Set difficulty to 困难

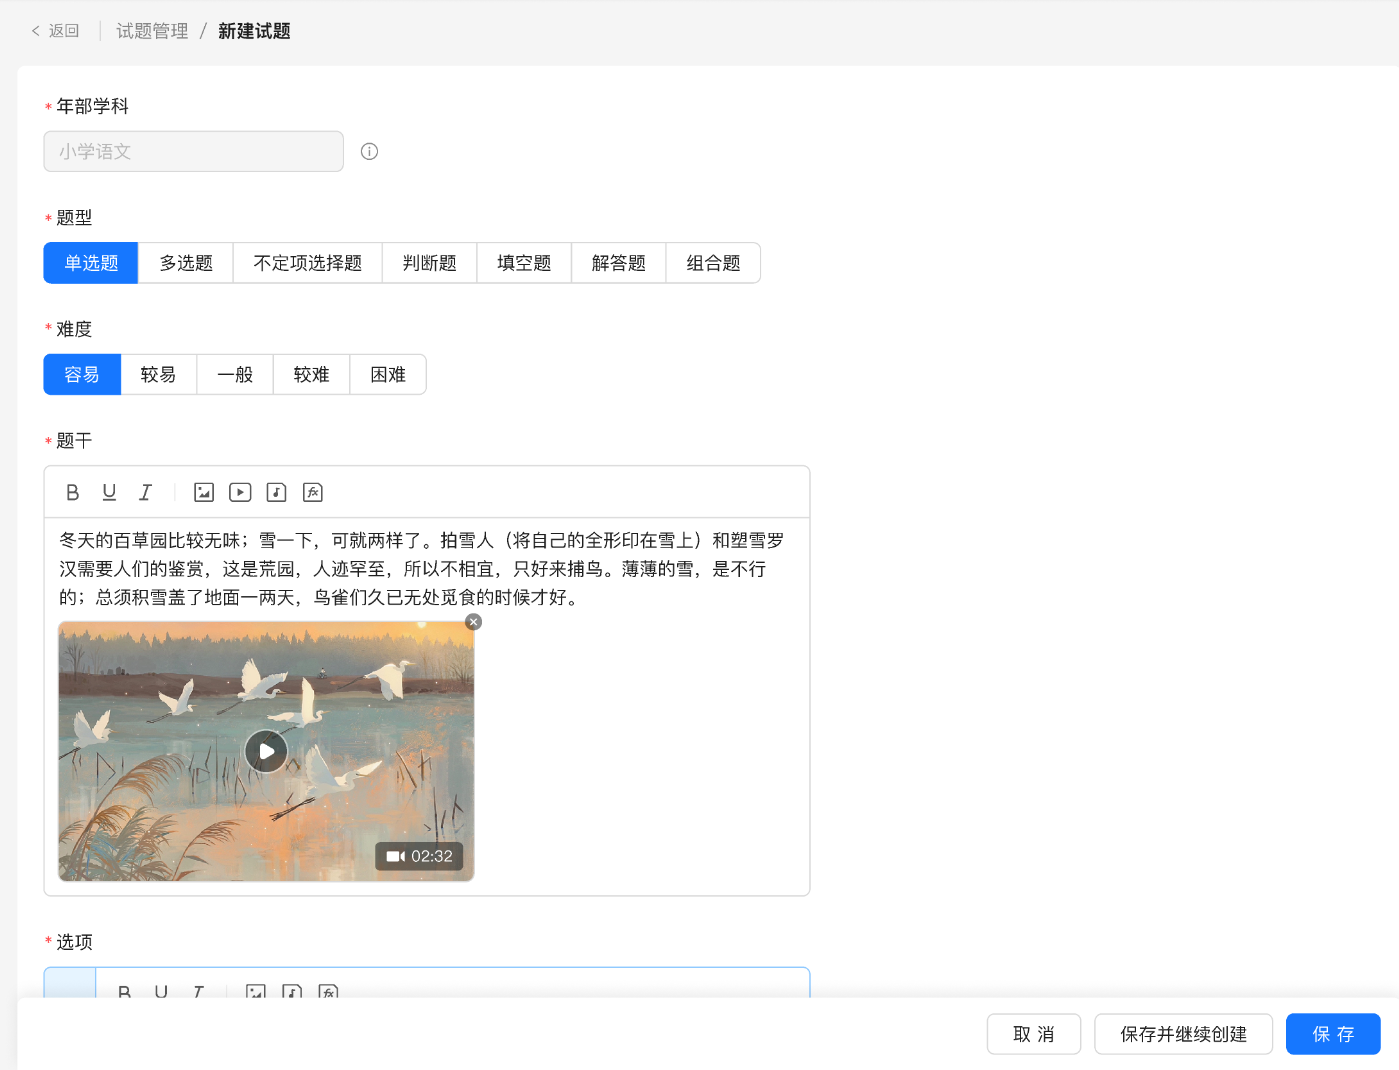(388, 374)
